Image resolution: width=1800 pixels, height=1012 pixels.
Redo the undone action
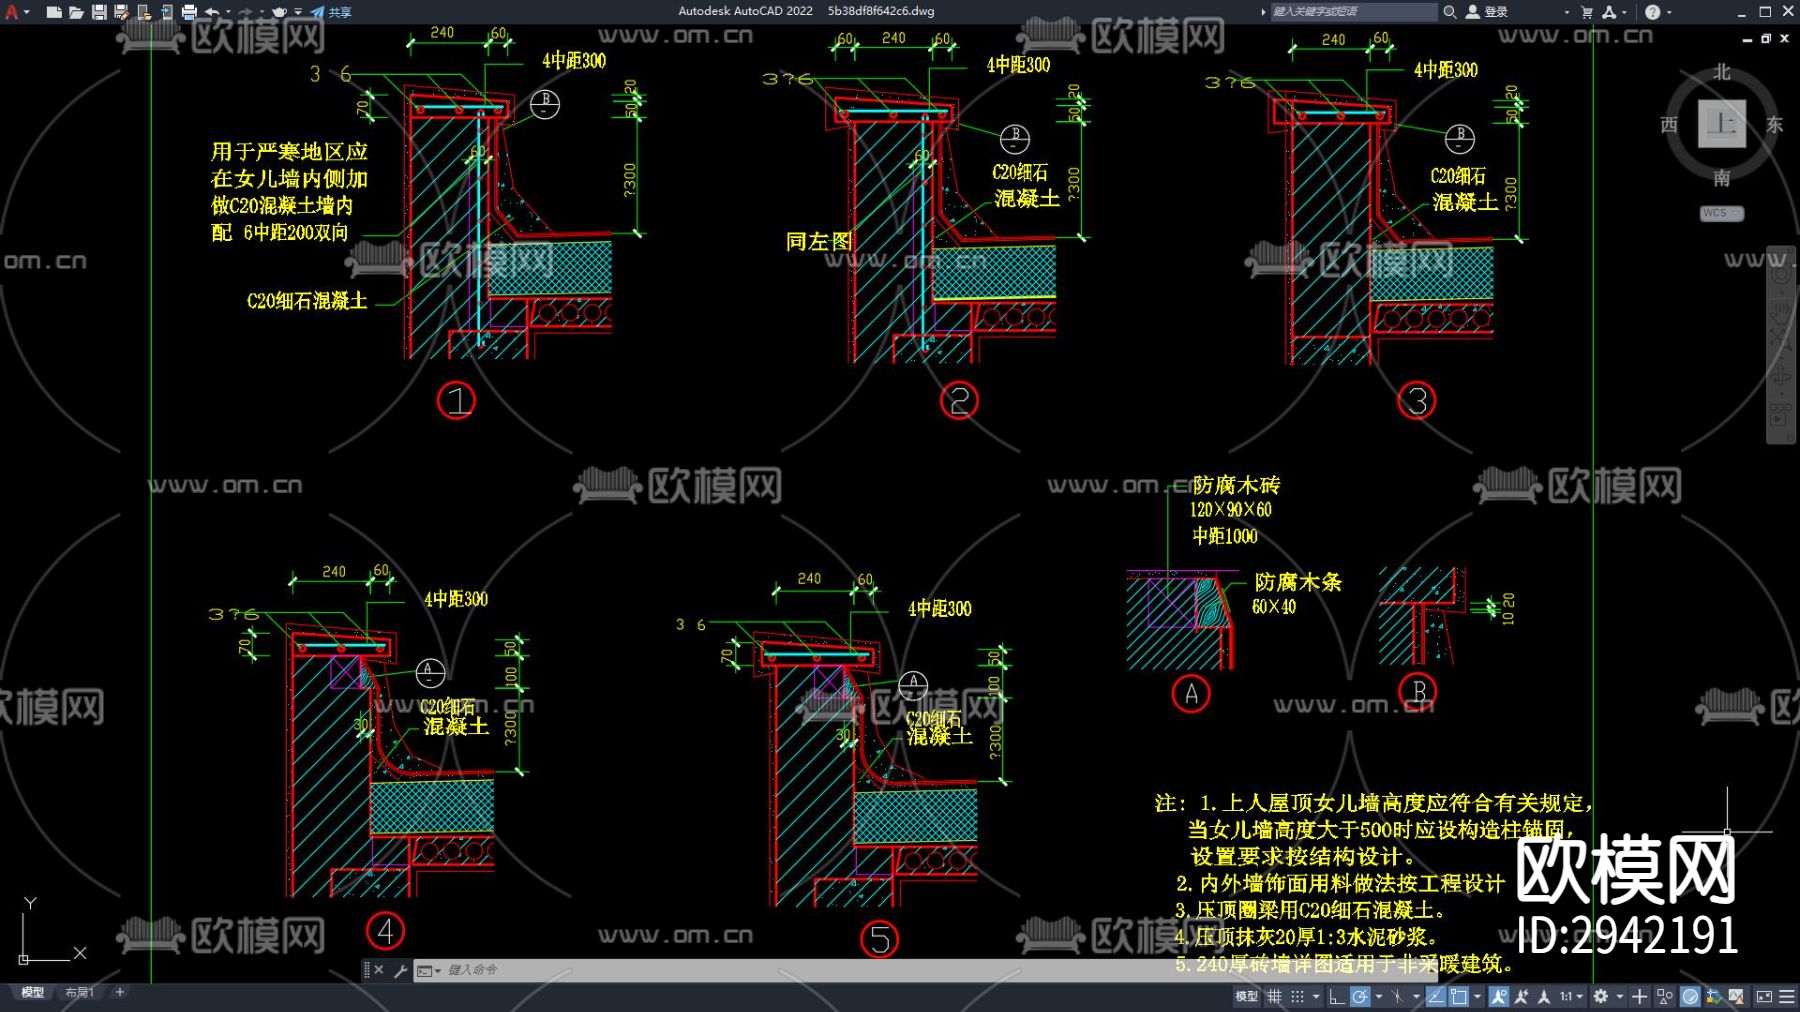[x=245, y=12]
